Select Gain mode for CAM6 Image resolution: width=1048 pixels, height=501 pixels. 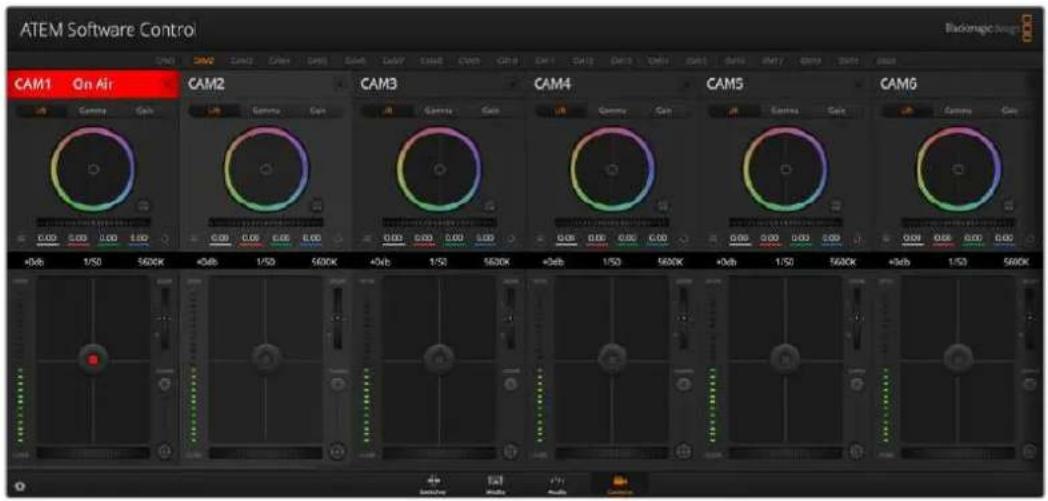[x=1009, y=111]
